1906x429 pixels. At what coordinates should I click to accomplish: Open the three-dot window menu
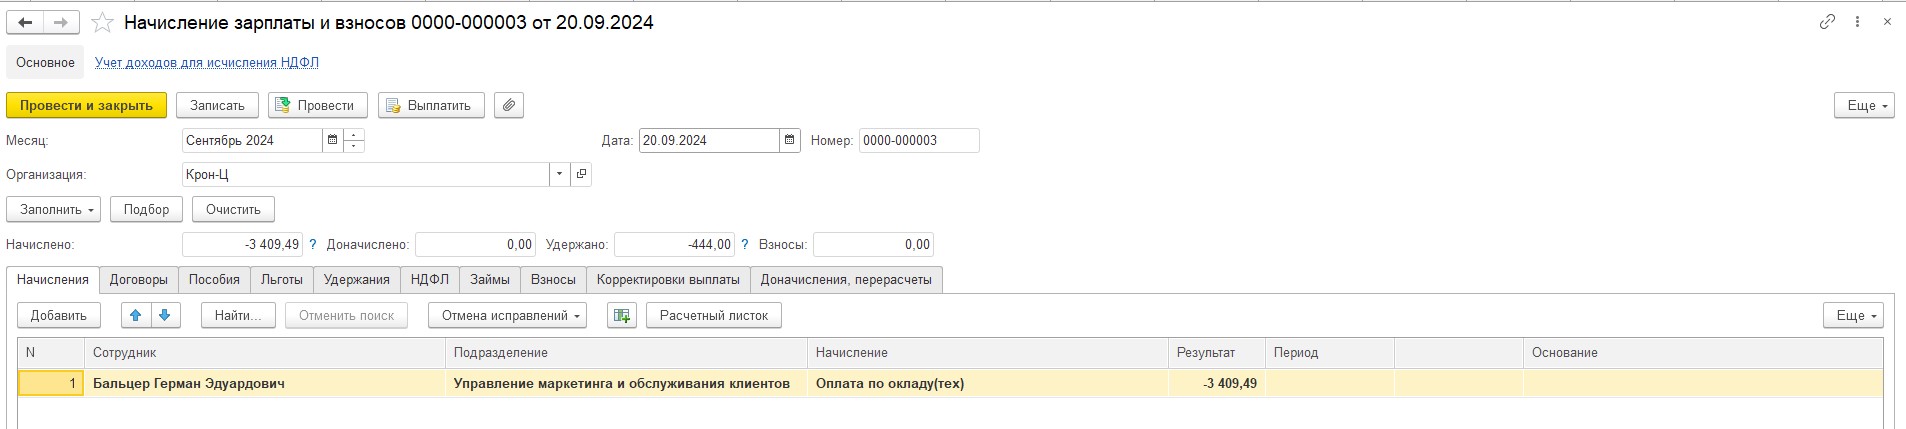tap(1857, 21)
